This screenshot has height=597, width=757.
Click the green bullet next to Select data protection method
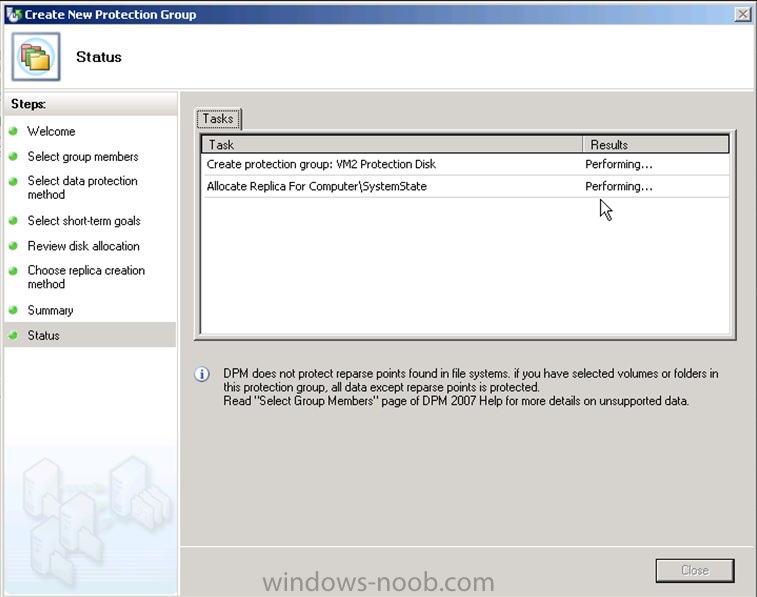pos(14,181)
